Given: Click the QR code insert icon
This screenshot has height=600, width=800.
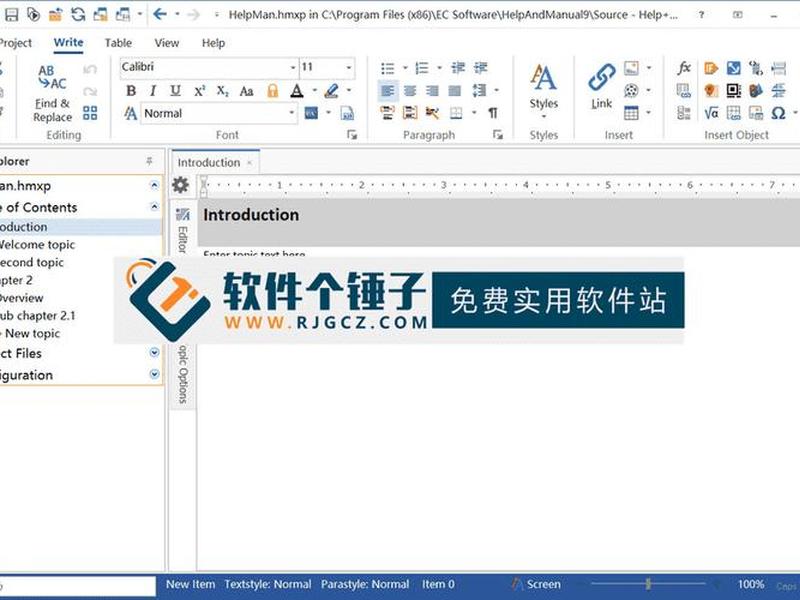Looking at the screenshot, I should [x=734, y=90].
